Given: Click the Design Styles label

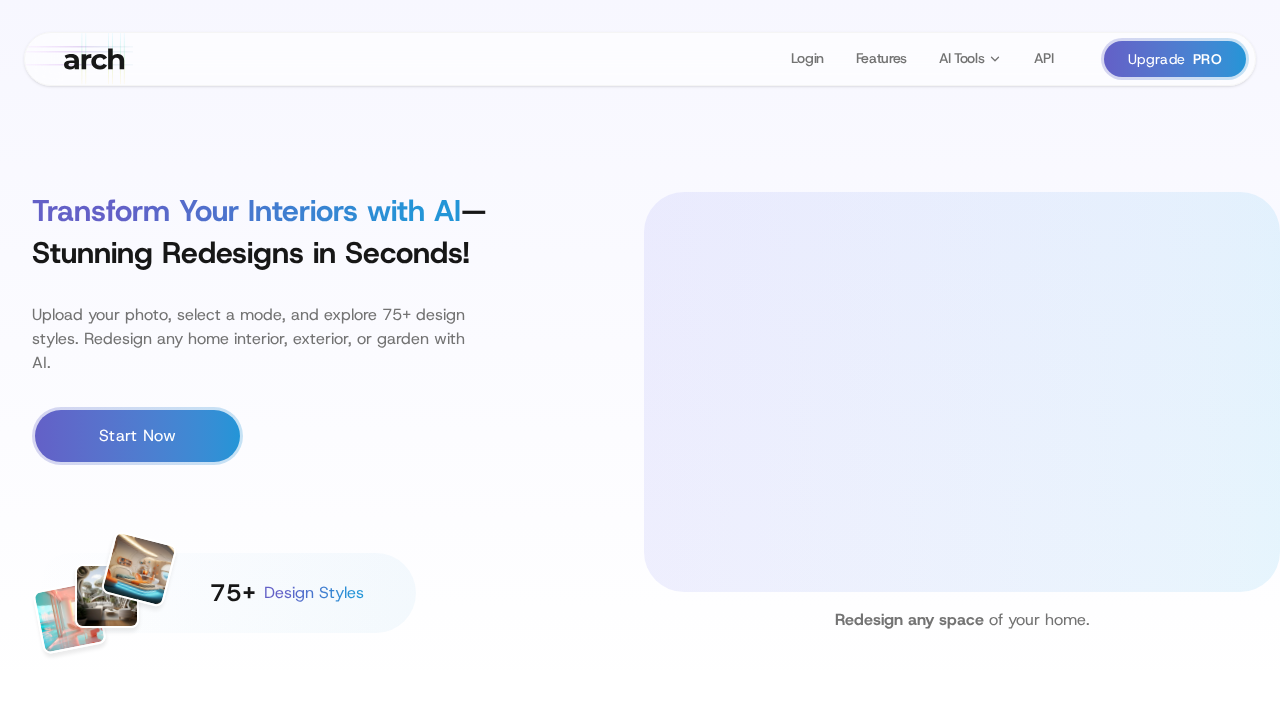Looking at the screenshot, I should coord(314,593).
